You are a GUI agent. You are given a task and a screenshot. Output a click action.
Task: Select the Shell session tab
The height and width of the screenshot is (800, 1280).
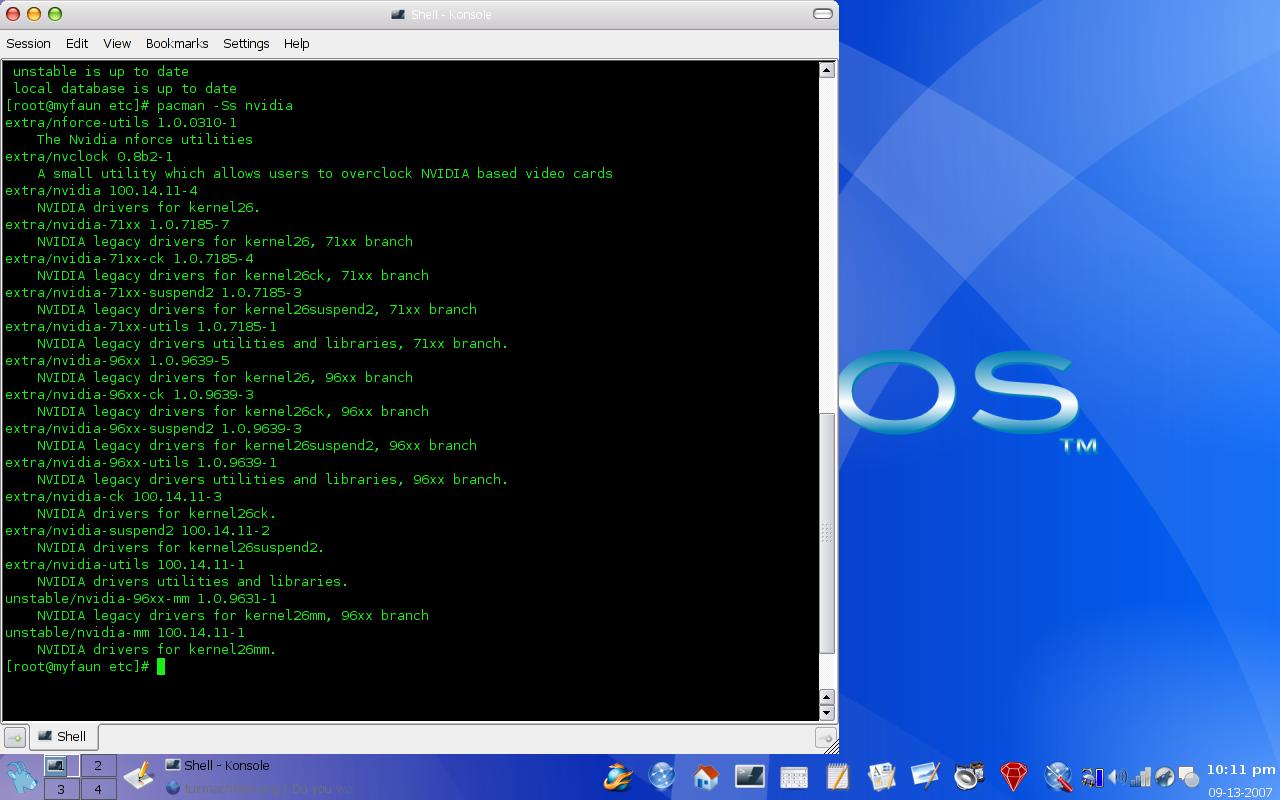tap(63, 736)
